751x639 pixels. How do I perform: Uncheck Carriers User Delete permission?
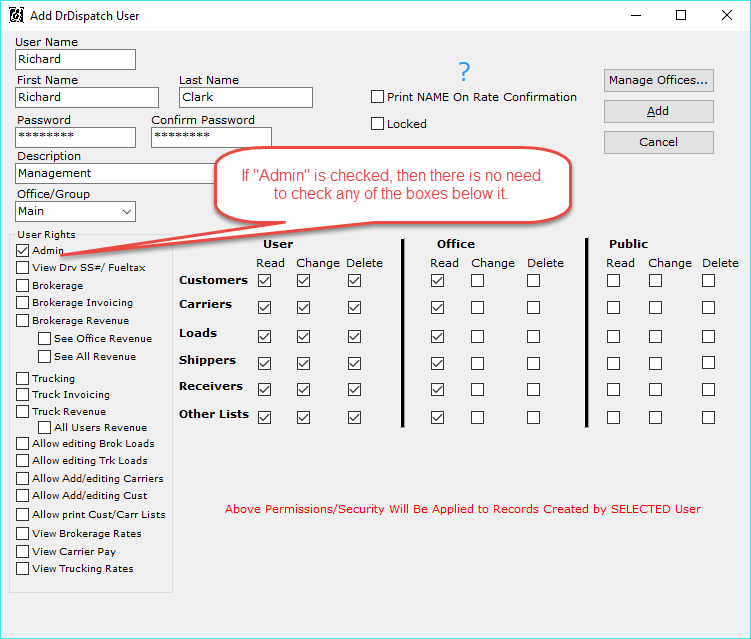point(354,308)
